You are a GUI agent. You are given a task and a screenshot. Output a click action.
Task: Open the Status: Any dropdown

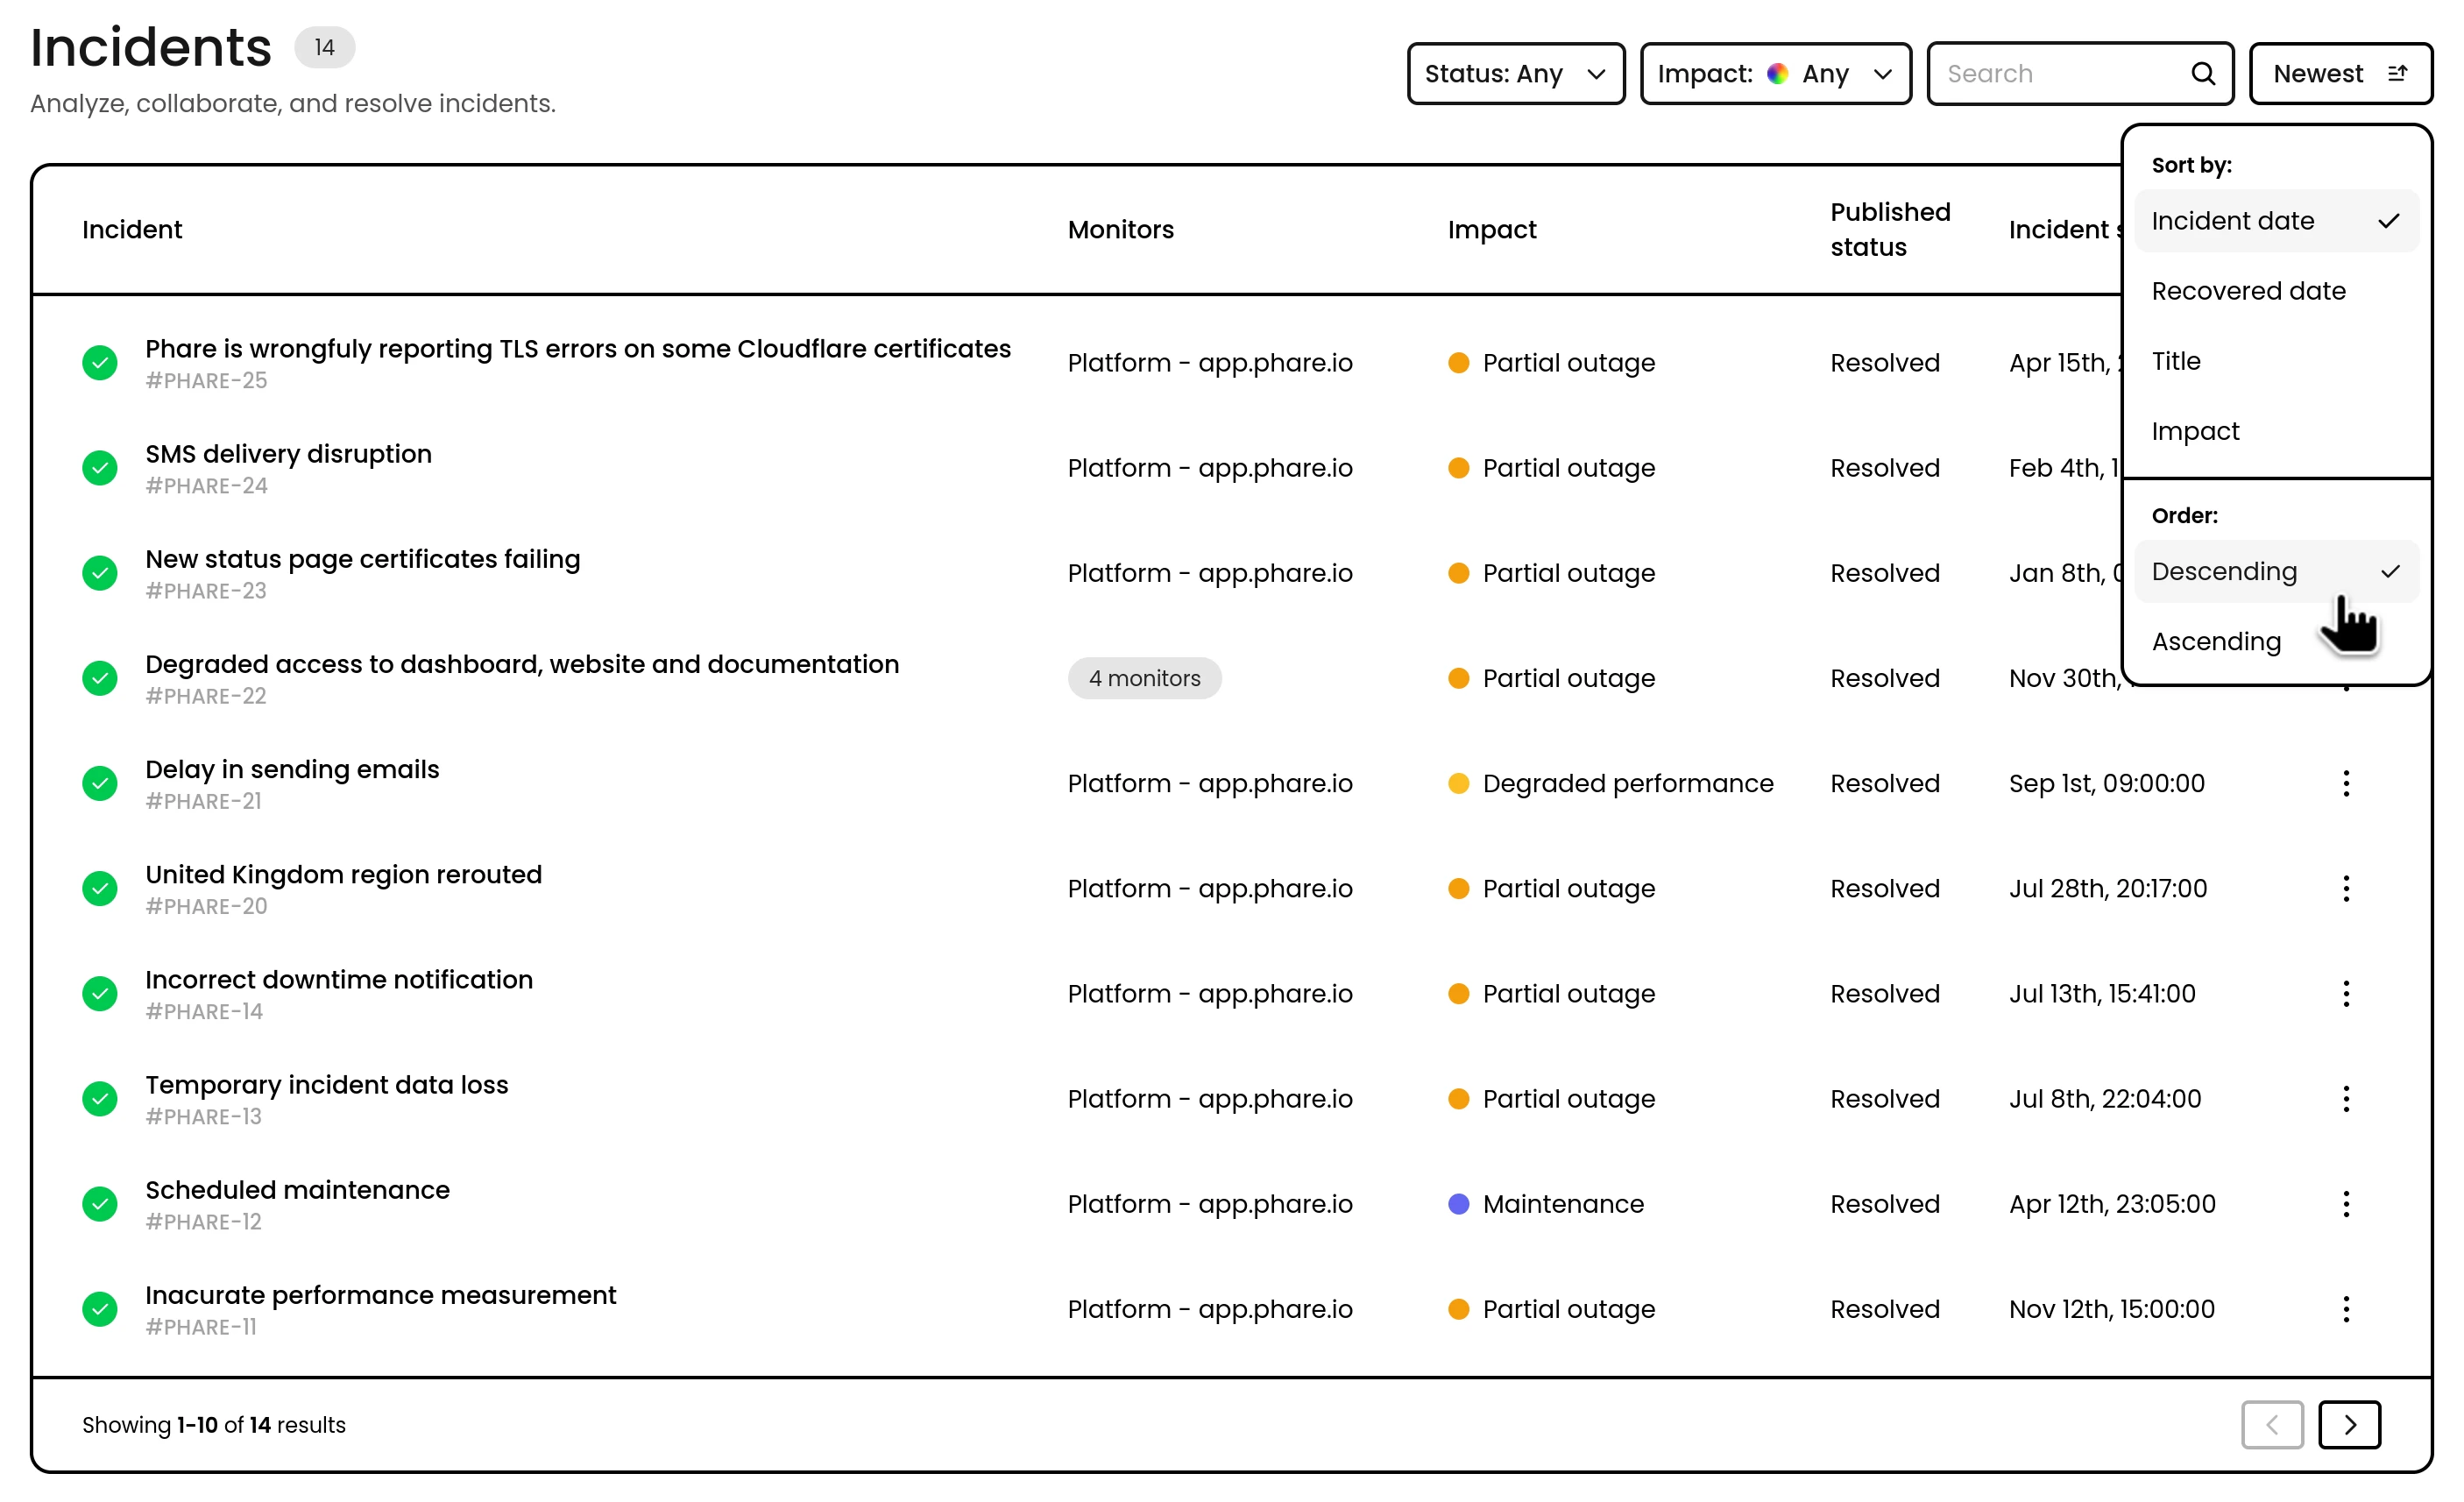[1515, 73]
